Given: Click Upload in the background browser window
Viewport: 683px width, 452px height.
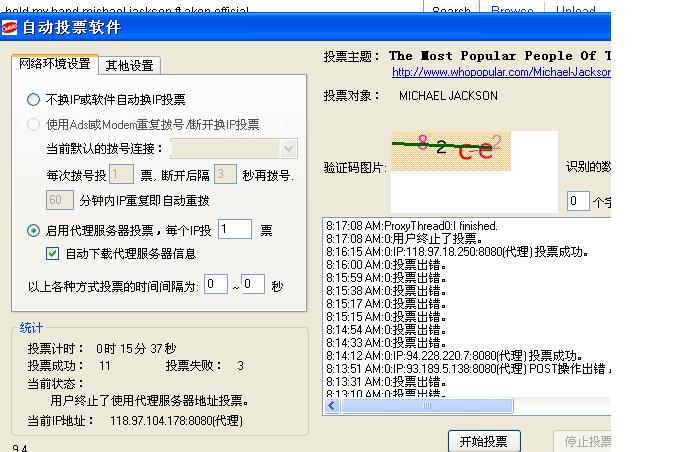Looking at the screenshot, I should point(576,9).
